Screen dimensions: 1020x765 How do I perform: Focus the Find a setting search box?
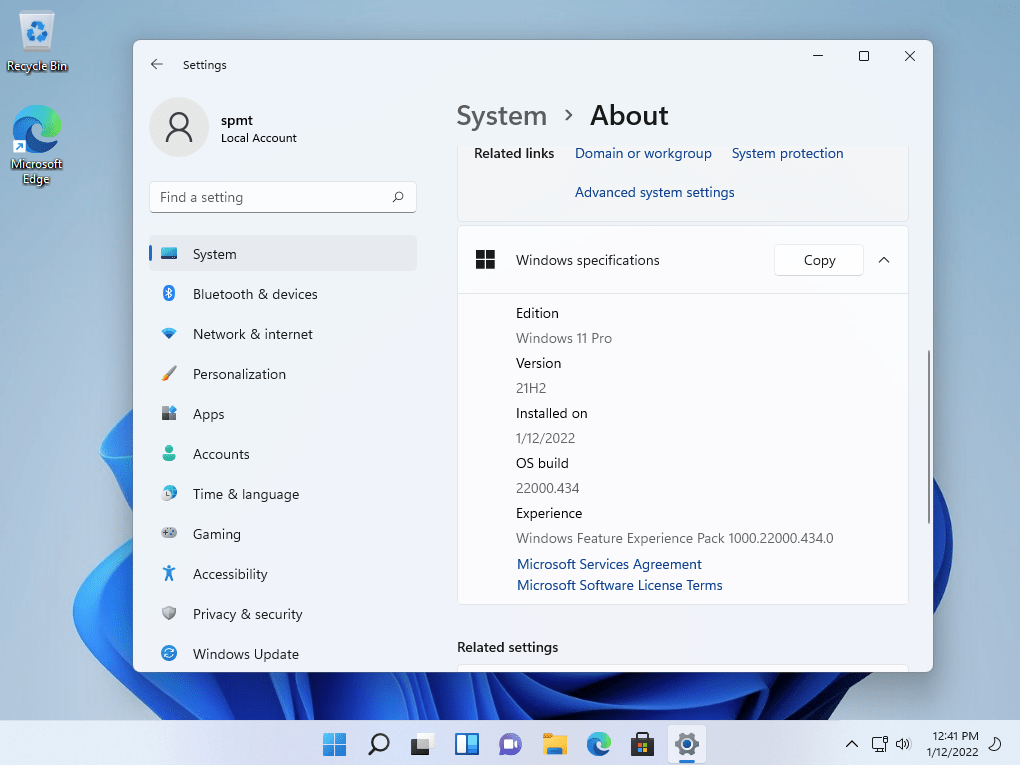(283, 196)
